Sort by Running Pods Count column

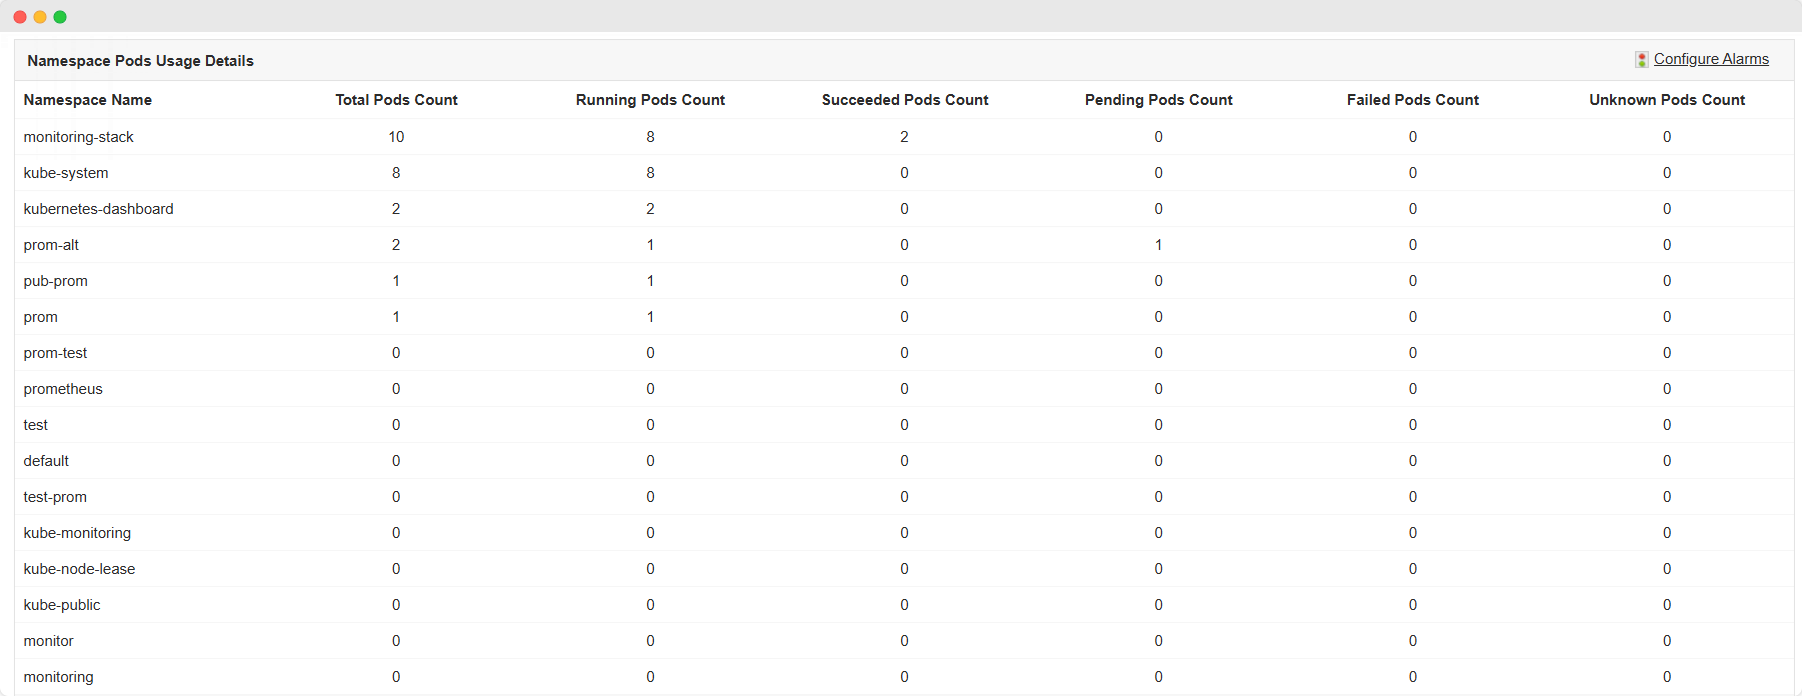click(x=650, y=100)
